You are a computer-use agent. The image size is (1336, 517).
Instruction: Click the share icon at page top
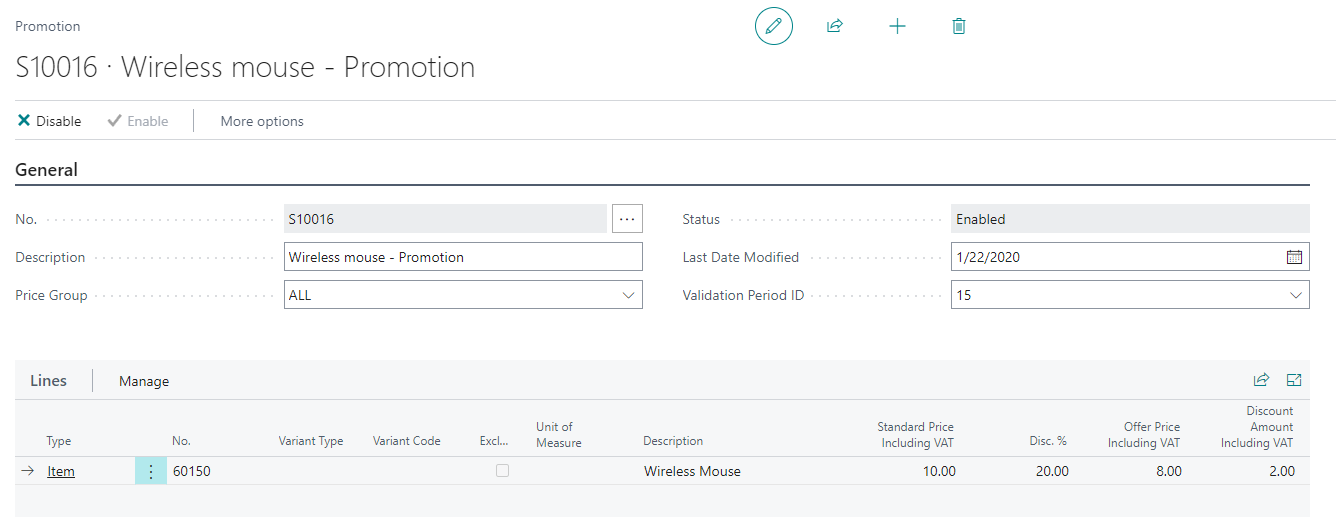point(835,26)
